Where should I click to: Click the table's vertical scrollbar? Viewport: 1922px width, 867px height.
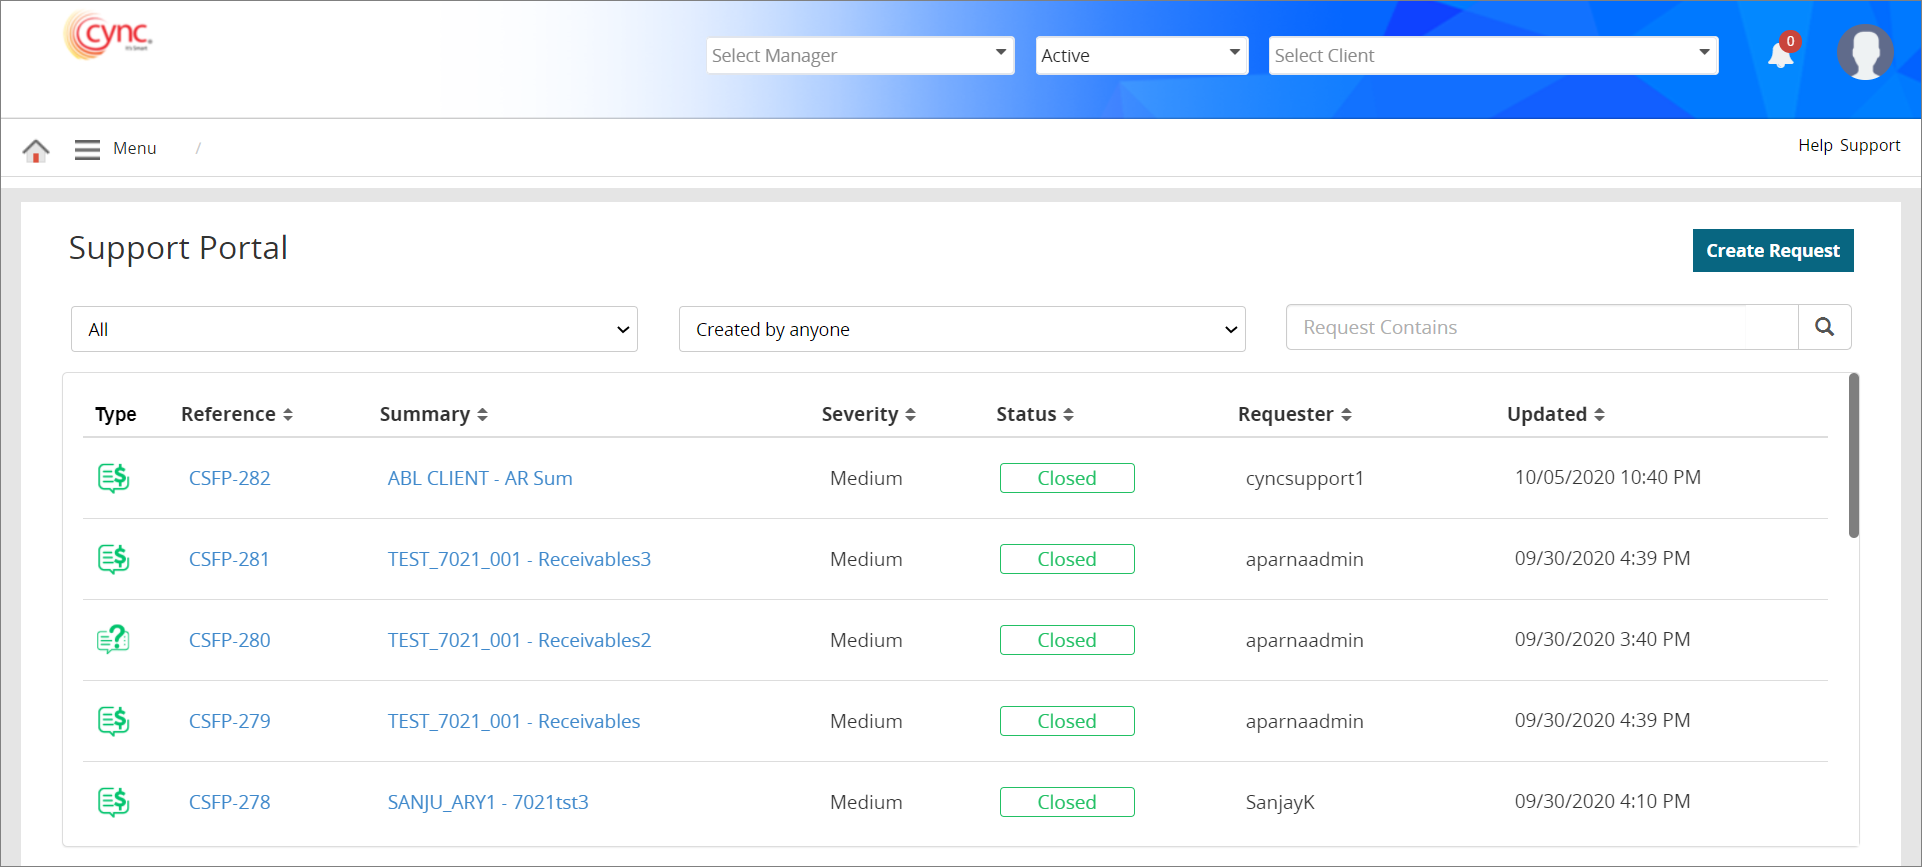point(1853,456)
